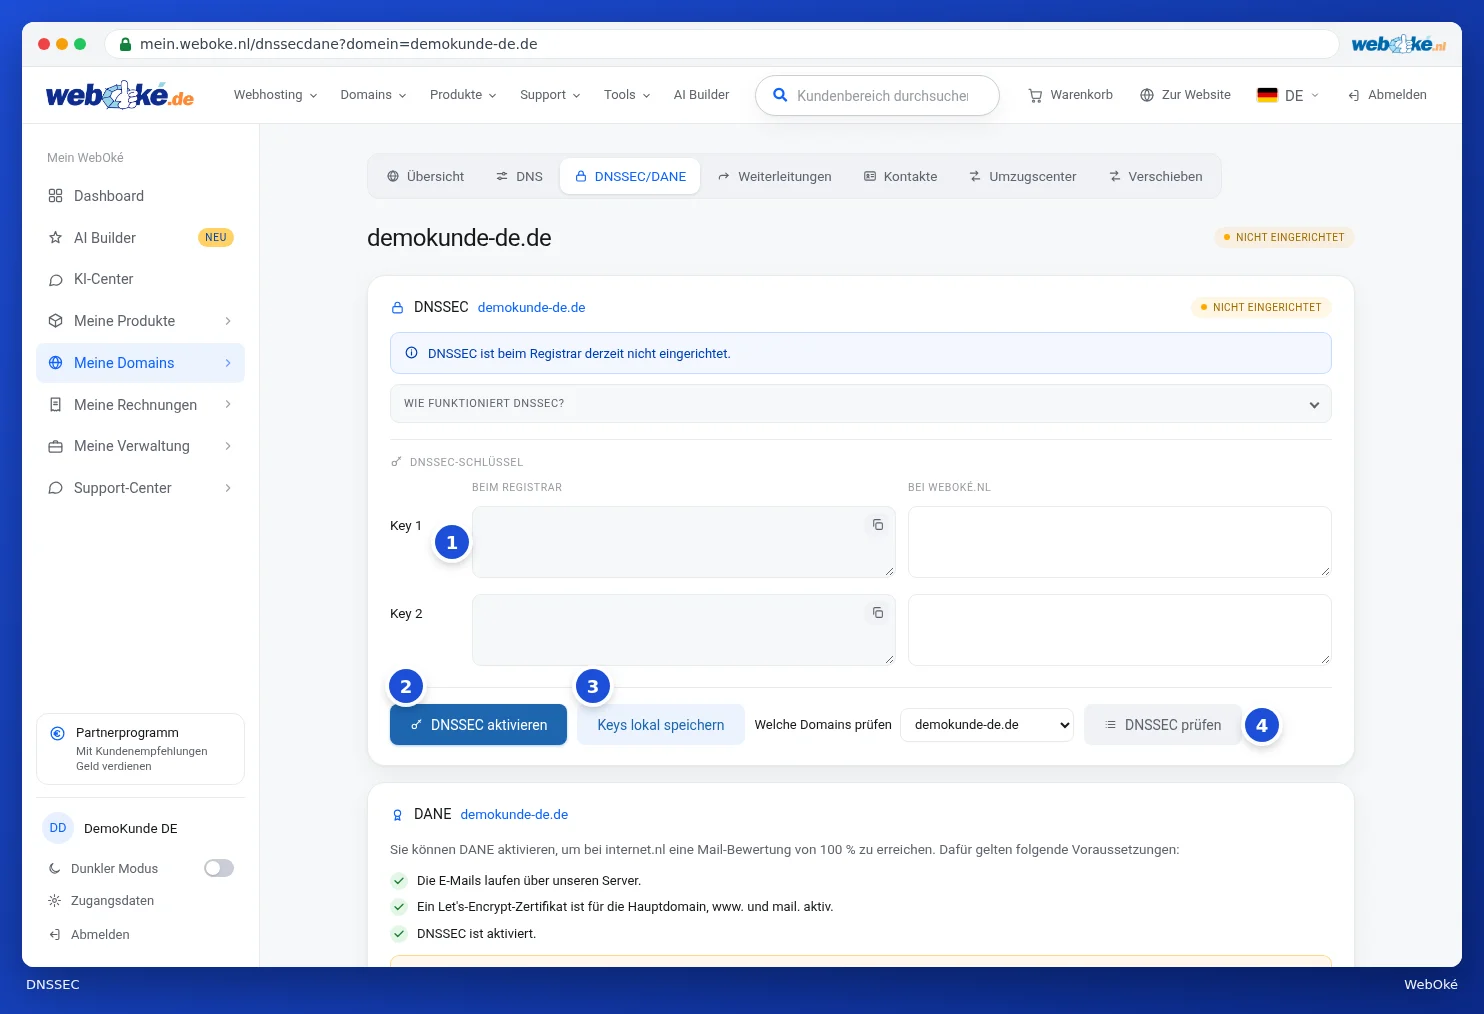Viewport: 1484px width, 1014px height.
Task: Open the Tools dropdown menu
Action: (627, 95)
